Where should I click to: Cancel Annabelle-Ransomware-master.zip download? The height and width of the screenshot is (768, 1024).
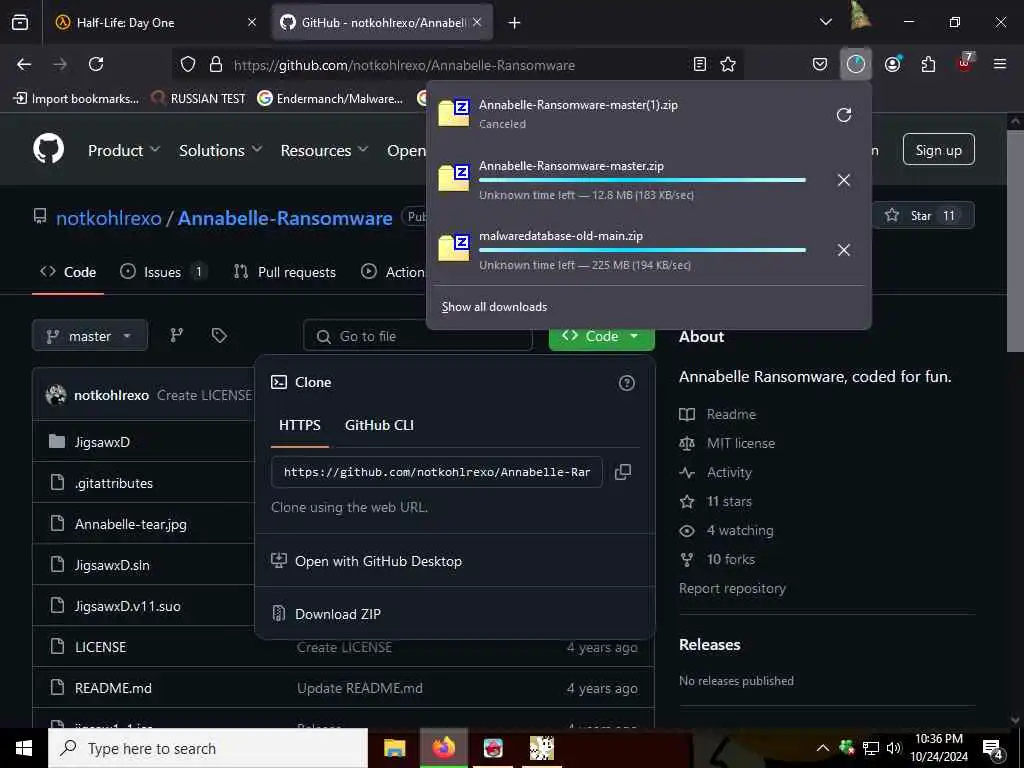click(844, 180)
